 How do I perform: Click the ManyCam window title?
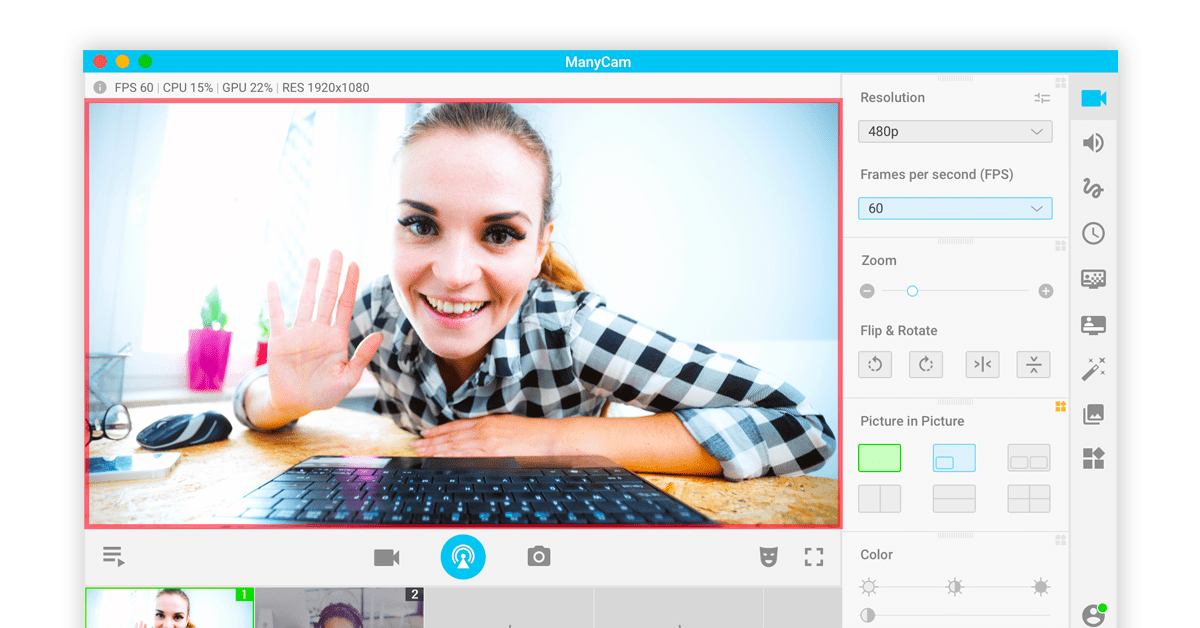coord(598,62)
